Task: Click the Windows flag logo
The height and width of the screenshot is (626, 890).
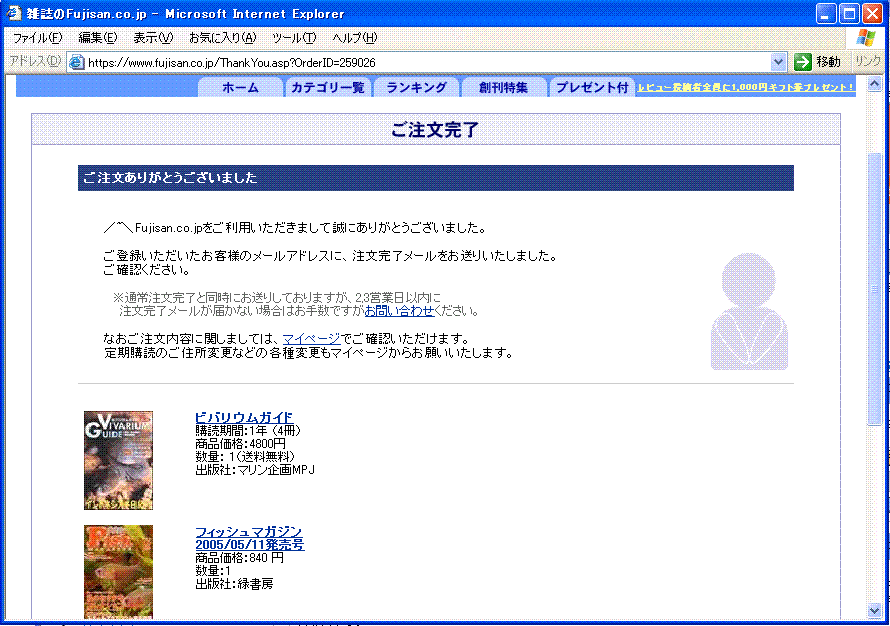Action: tap(865, 37)
